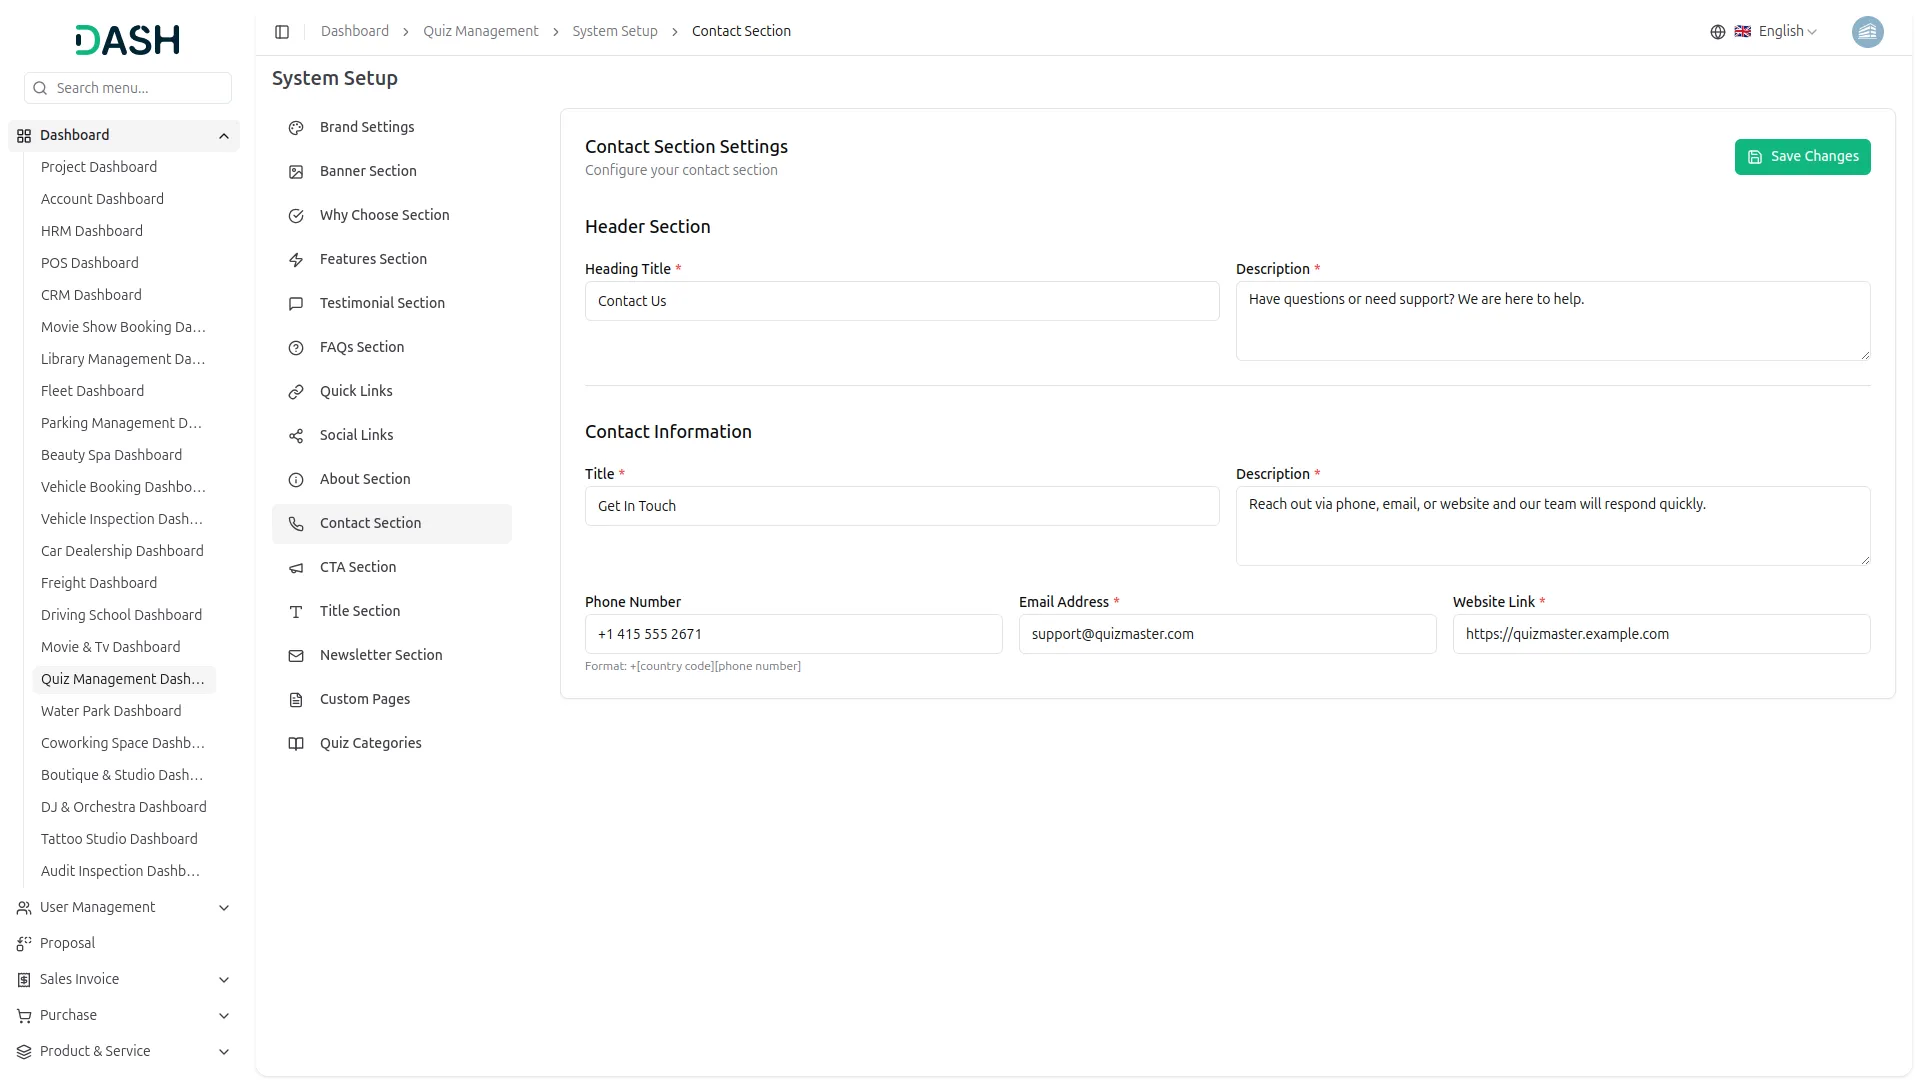Click into the Phone Number field
The width and height of the screenshot is (1920, 1080).
(793, 634)
